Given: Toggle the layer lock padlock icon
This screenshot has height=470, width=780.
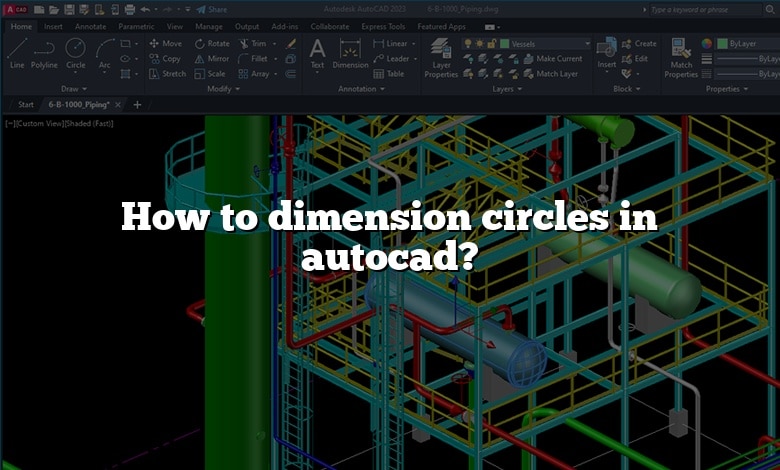Looking at the screenshot, I should (490, 44).
